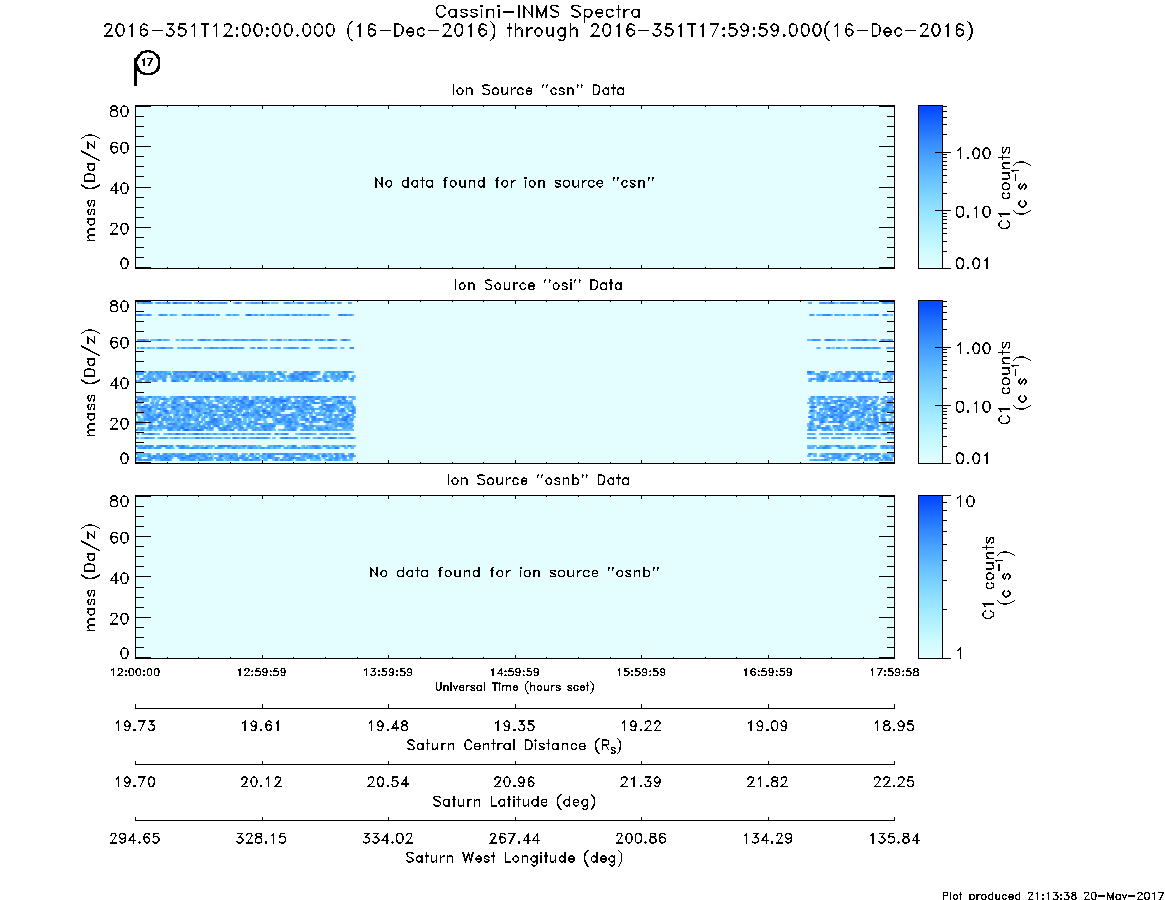Click the "Plot produced 21:13:38 20-May-2017" footer
This screenshot has width=1165, height=900.
[x=1053, y=895]
